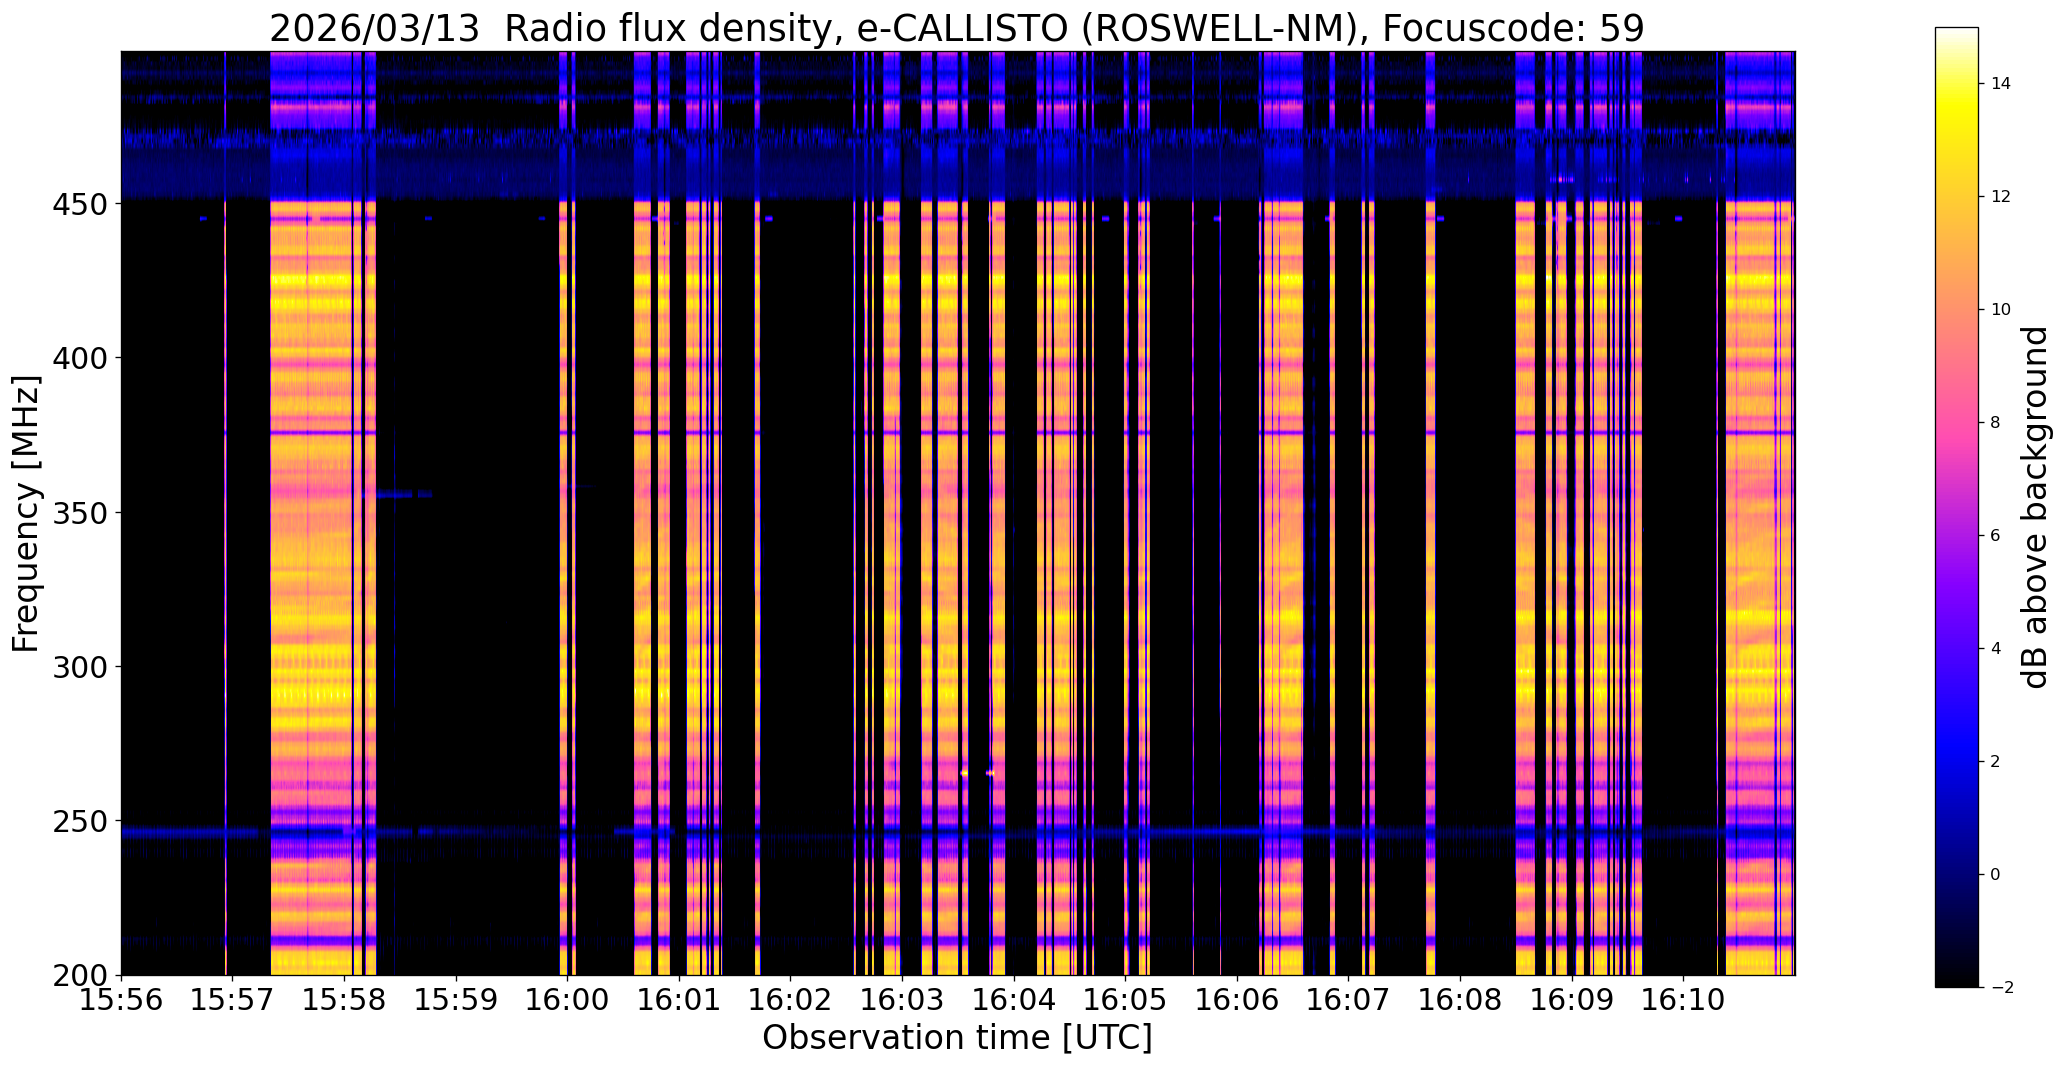Click the 16:05 time tick label
This screenshot has width=2066, height=1067.
[x=1125, y=998]
